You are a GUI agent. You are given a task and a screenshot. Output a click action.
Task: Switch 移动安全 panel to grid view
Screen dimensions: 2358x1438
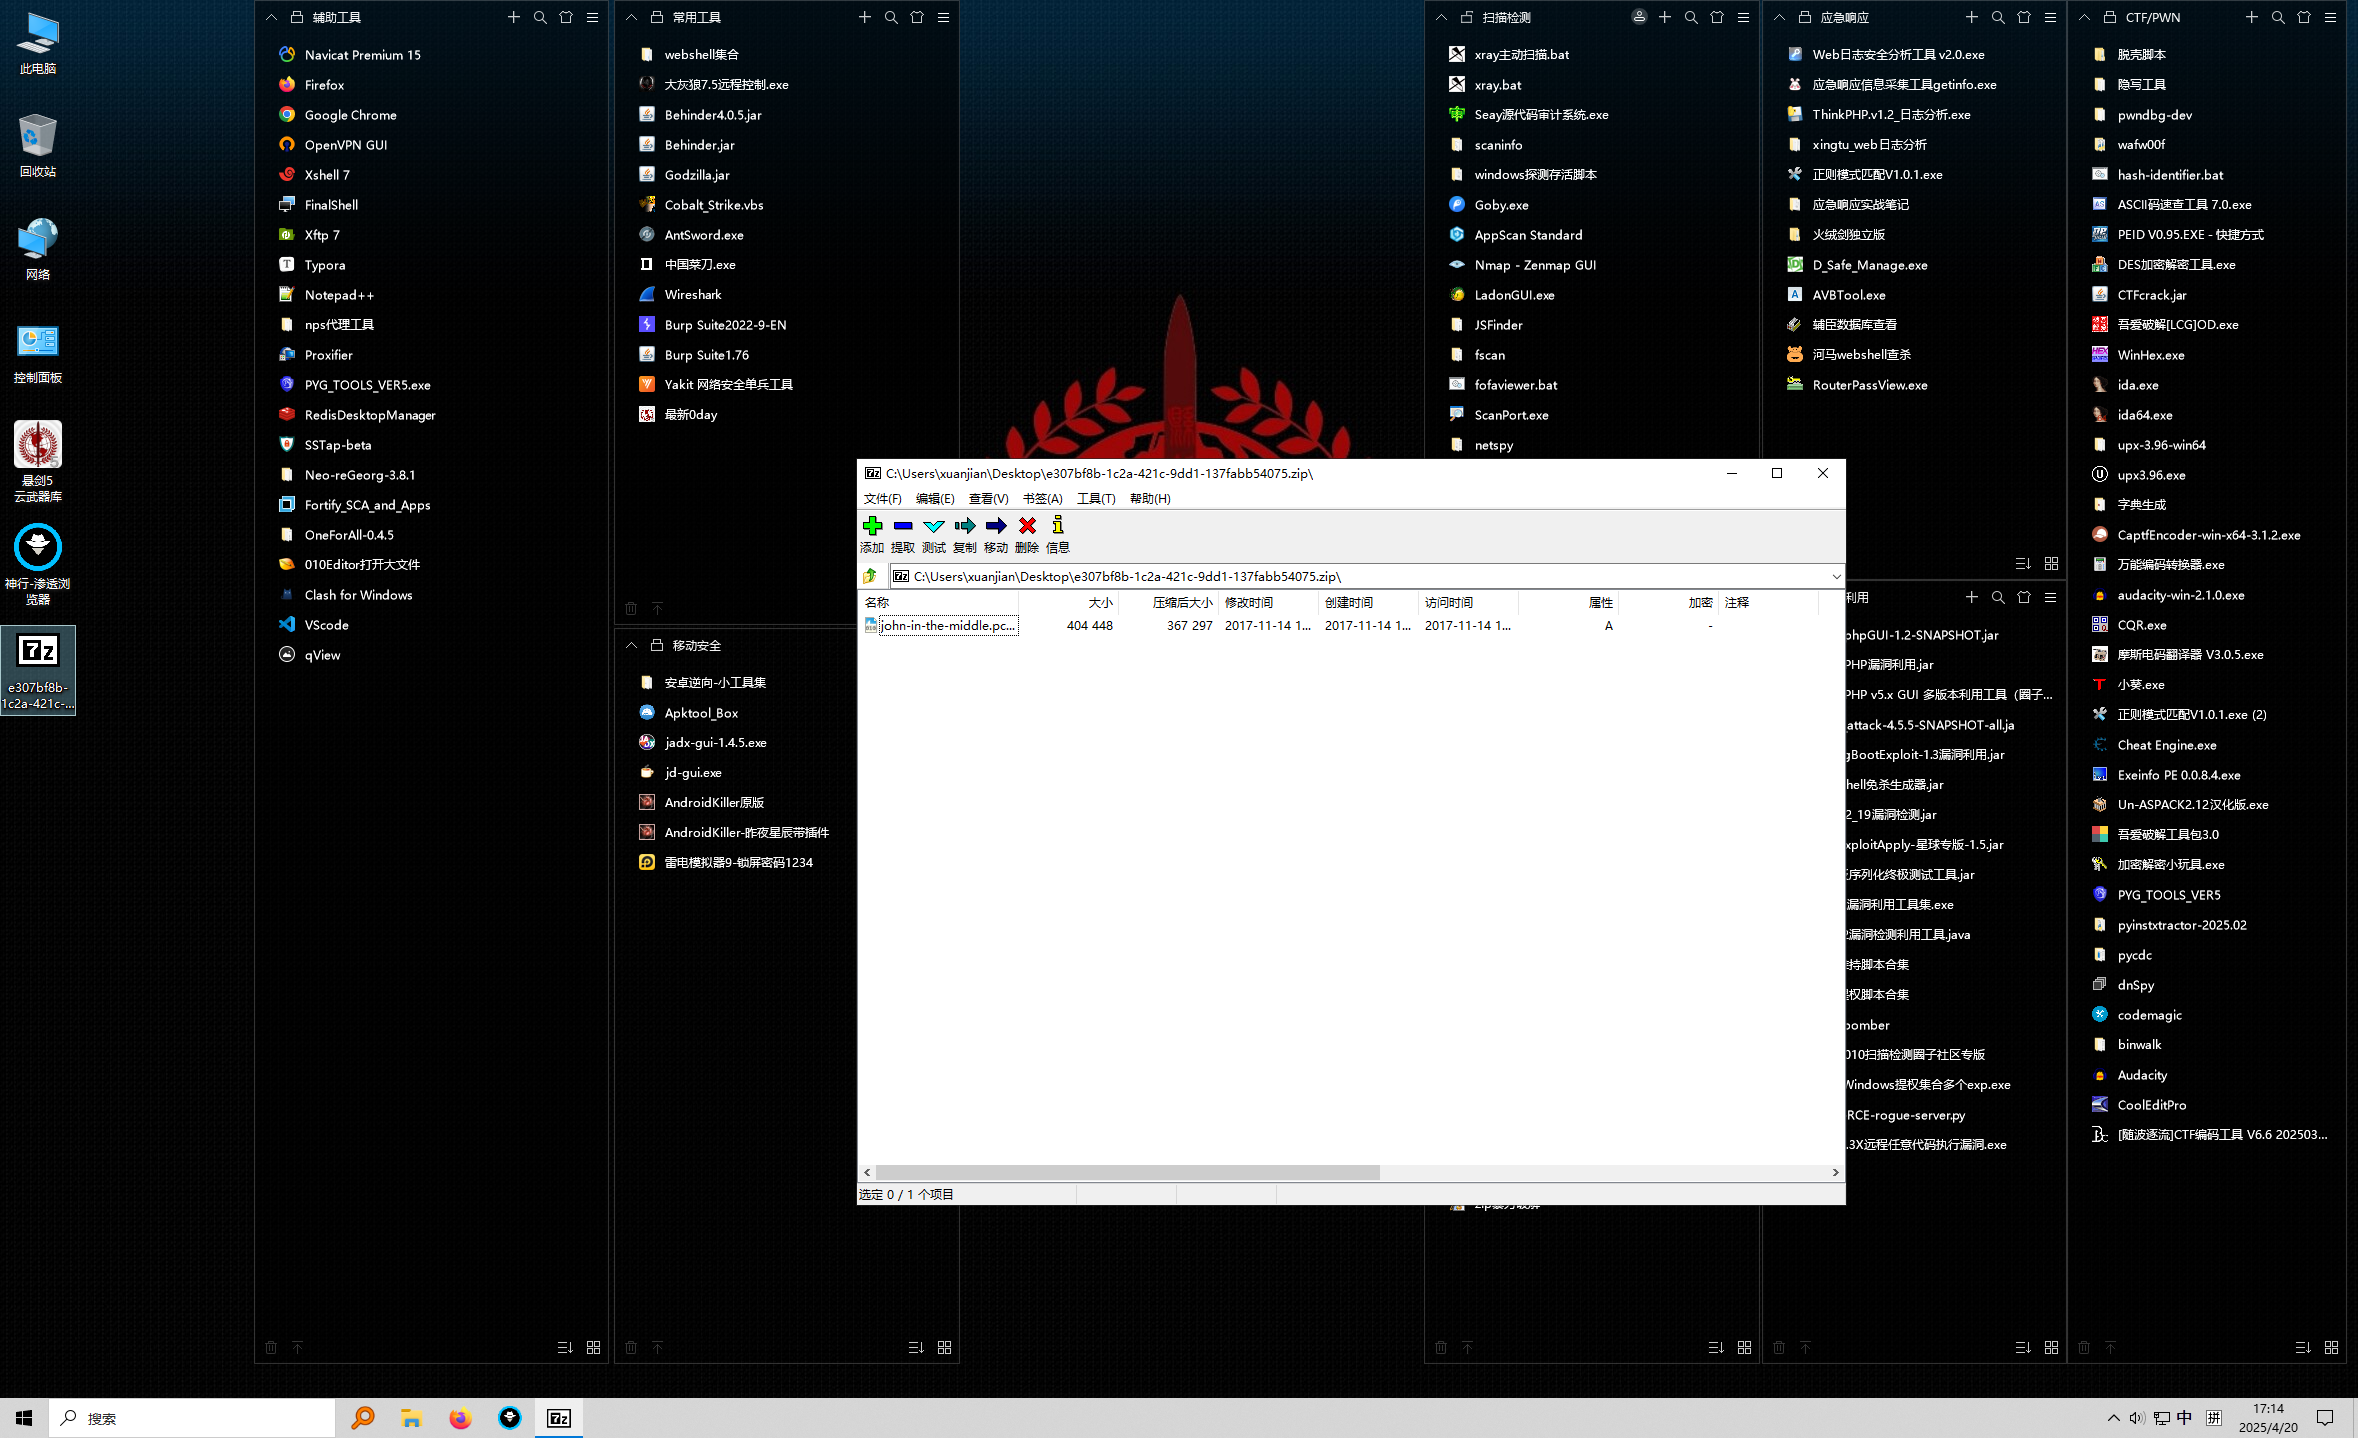click(x=944, y=1347)
